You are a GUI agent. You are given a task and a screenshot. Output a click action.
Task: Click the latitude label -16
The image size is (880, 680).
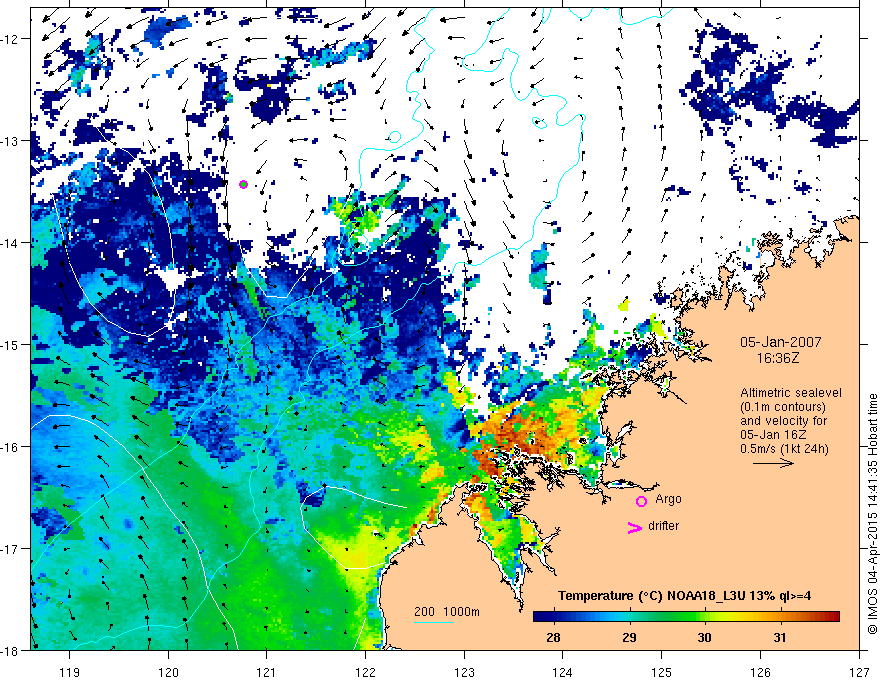(x=11, y=447)
